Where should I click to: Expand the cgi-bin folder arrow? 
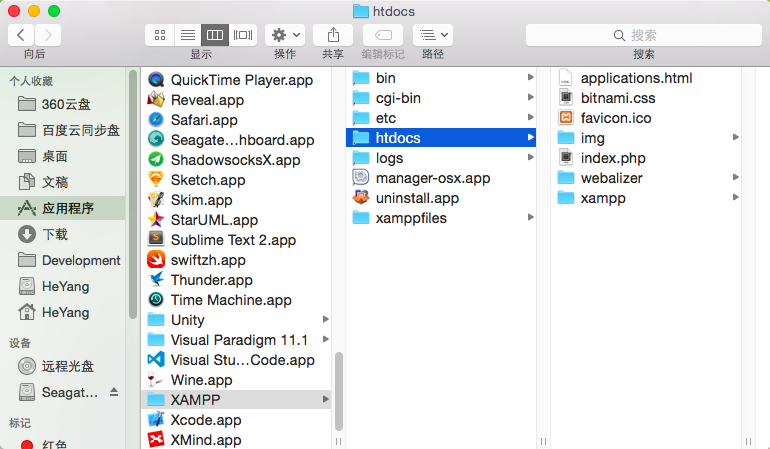530,97
